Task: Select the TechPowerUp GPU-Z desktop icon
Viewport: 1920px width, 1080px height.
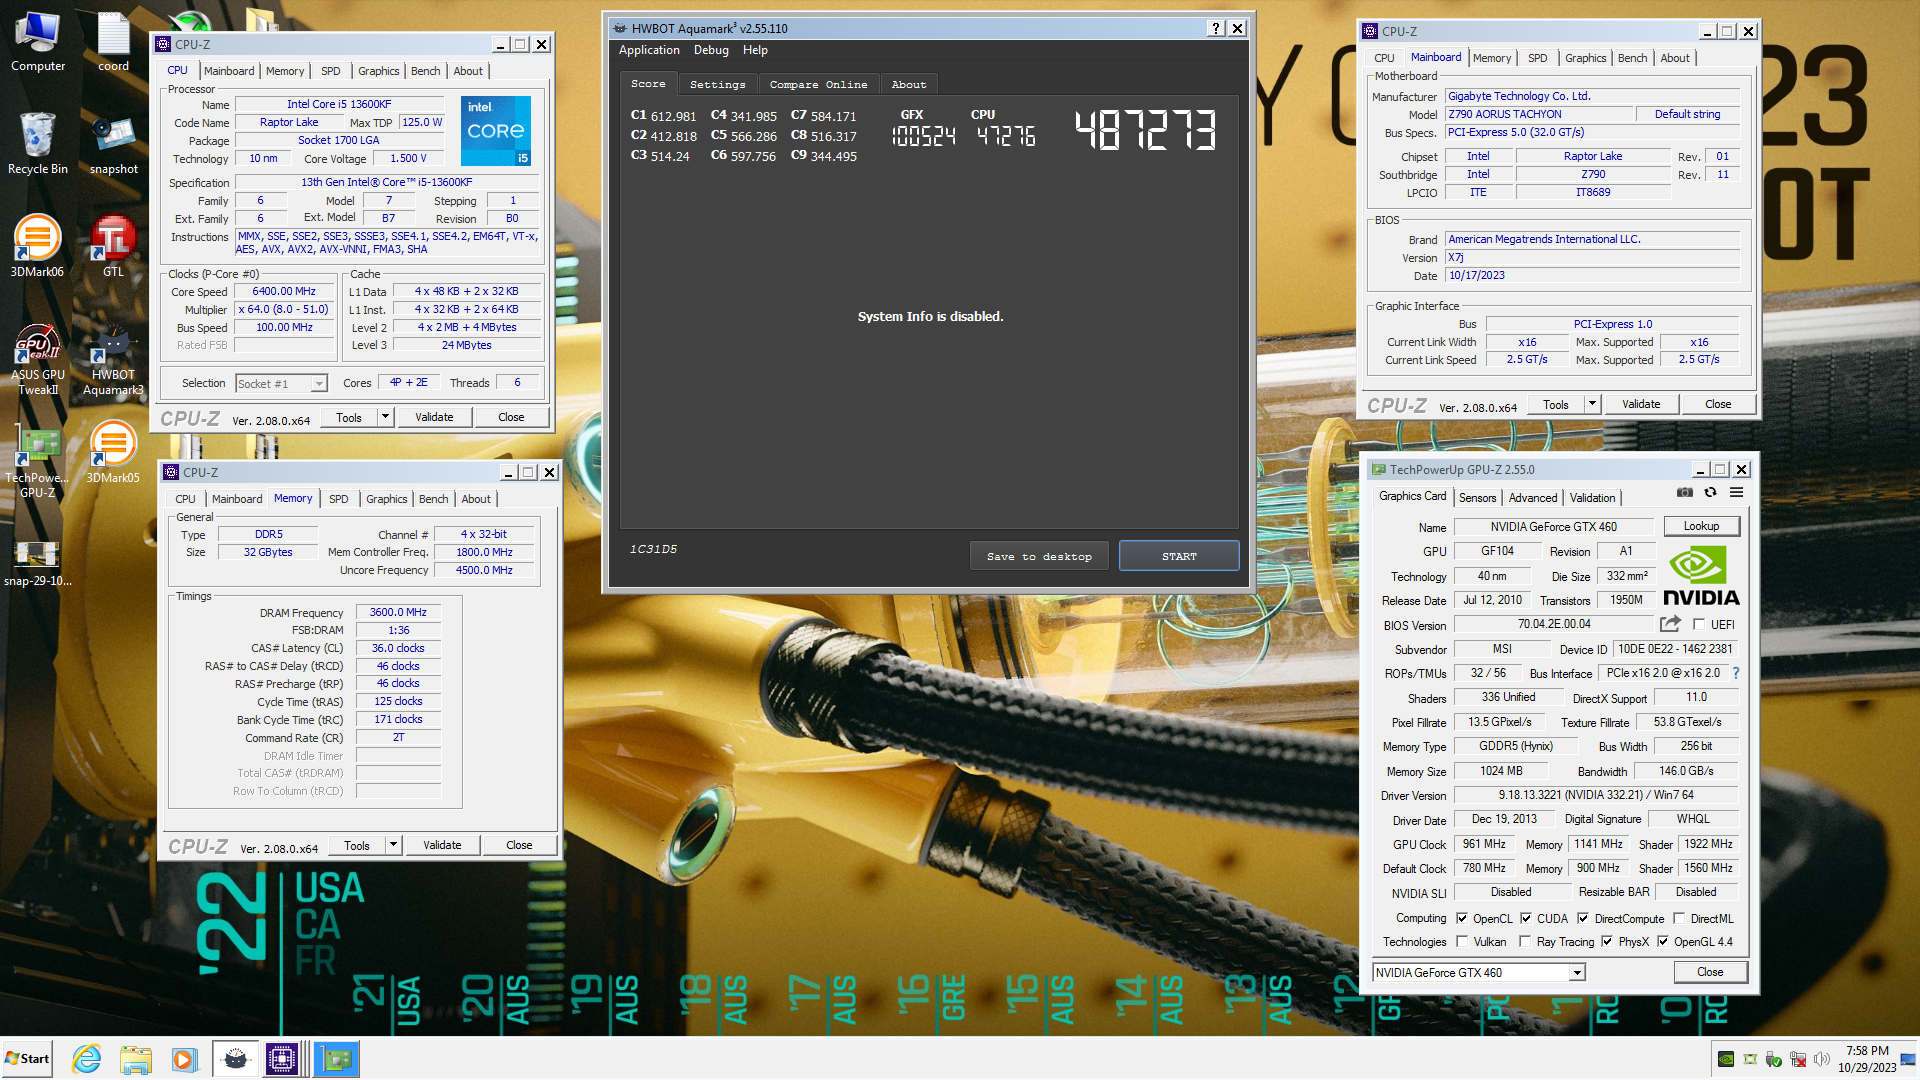Action: click(x=38, y=462)
